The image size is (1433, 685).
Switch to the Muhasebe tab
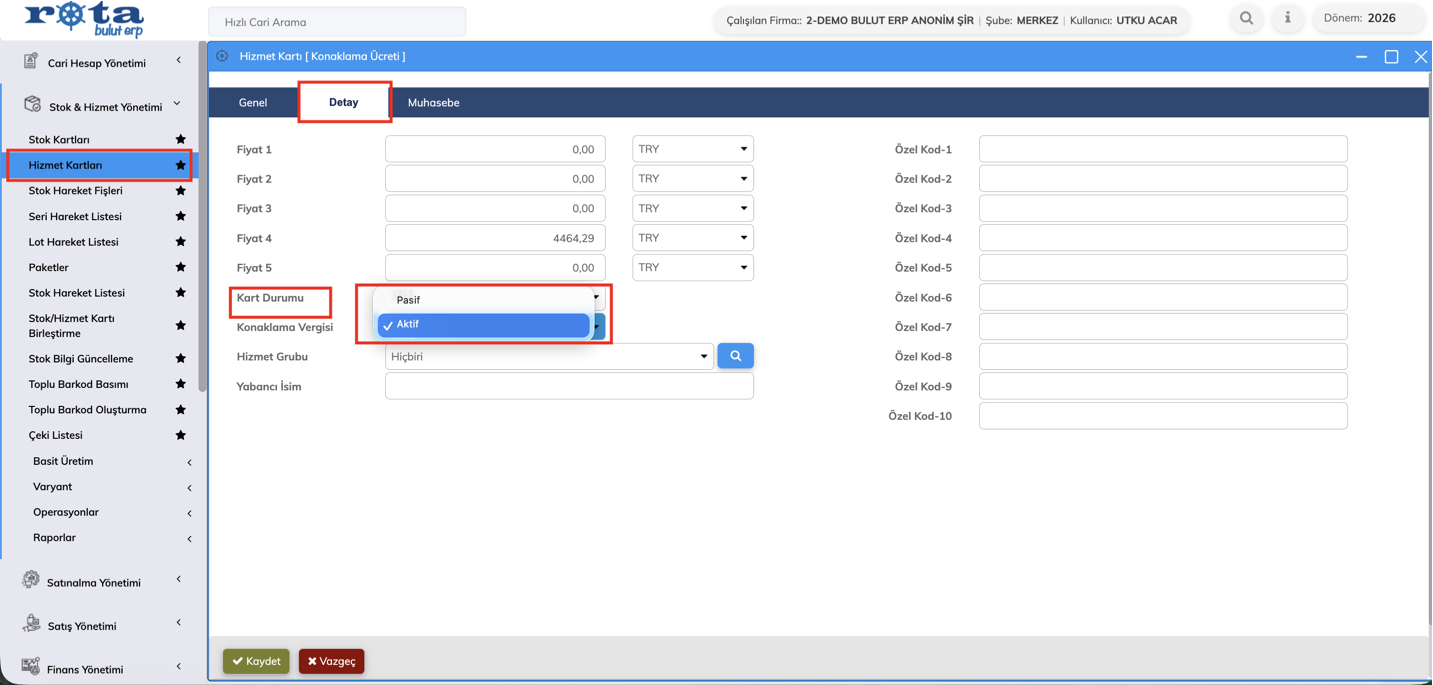[x=433, y=102]
